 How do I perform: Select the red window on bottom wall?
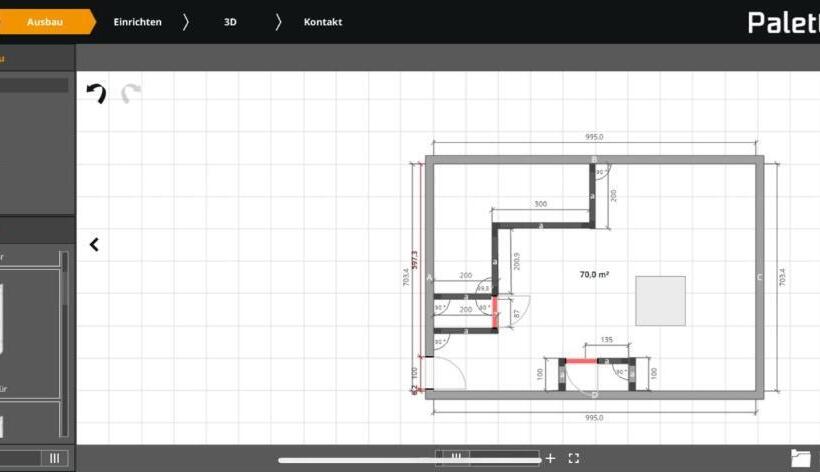(582, 361)
